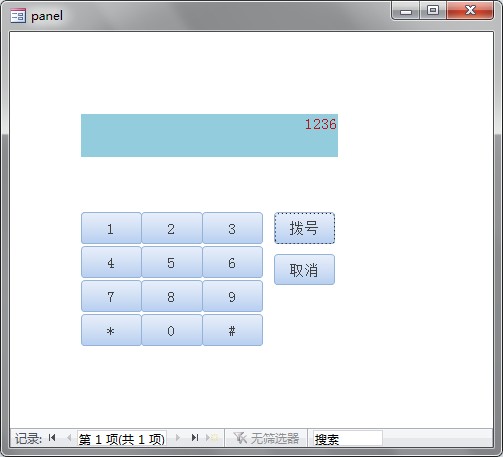The image size is (503, 457).
Task: Tap keypad digit 9
Action: point(232,296)
